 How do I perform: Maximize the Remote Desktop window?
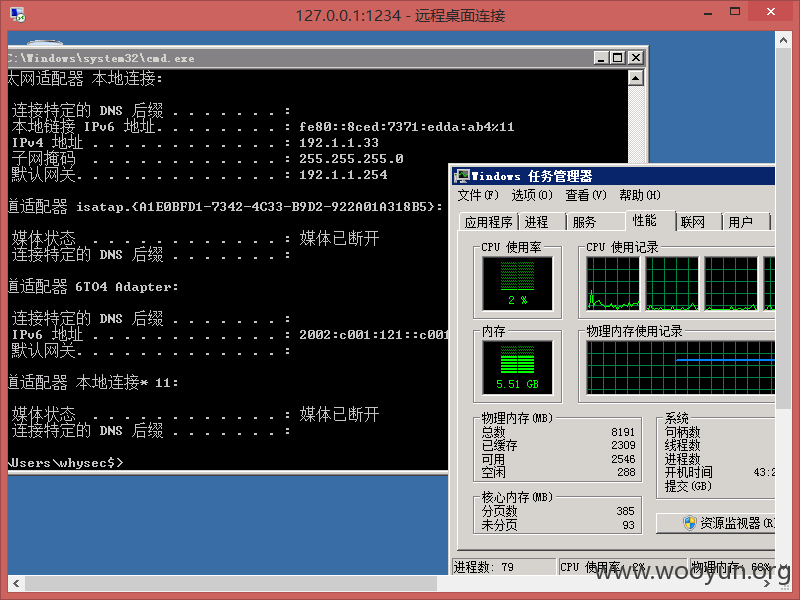coord(735,12)
